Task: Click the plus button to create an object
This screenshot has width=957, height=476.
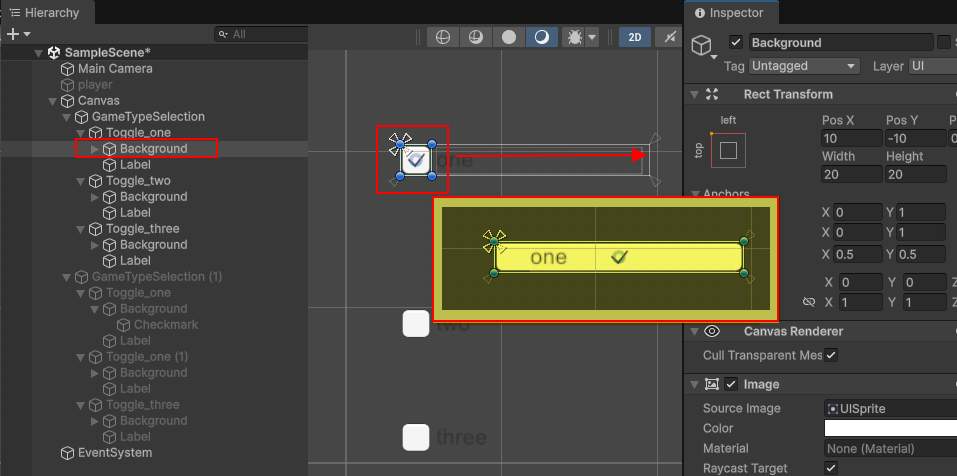Action: [13, 34]
